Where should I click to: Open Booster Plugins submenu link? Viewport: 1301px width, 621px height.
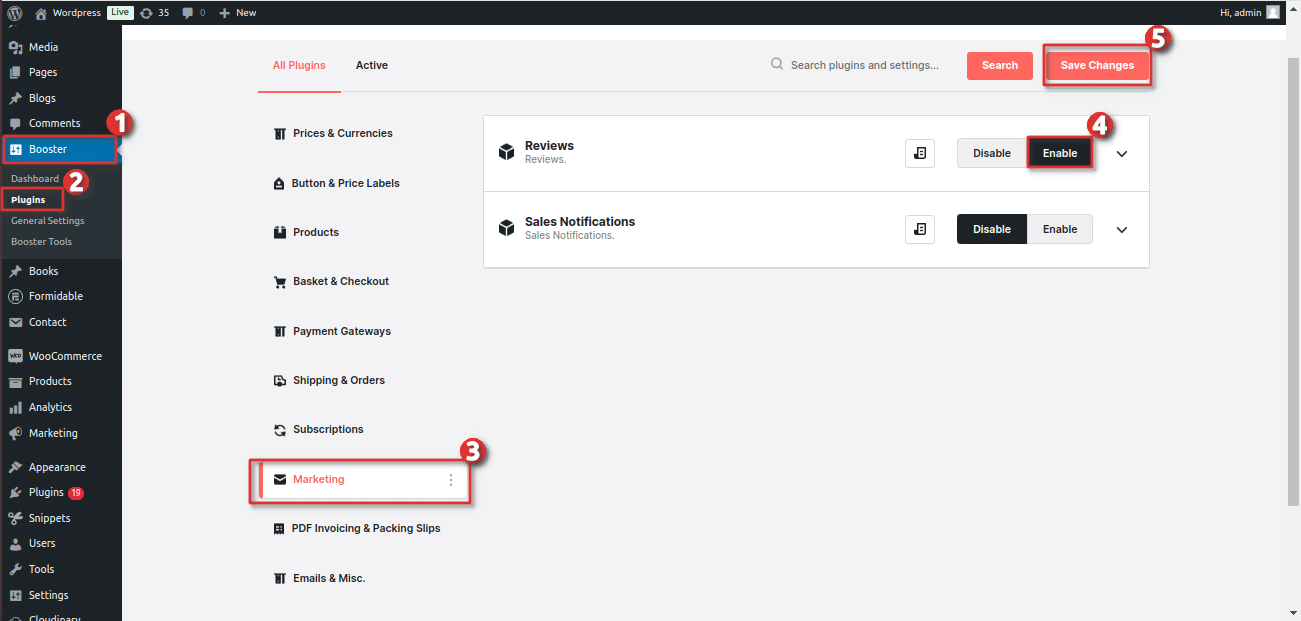point(28,200)
